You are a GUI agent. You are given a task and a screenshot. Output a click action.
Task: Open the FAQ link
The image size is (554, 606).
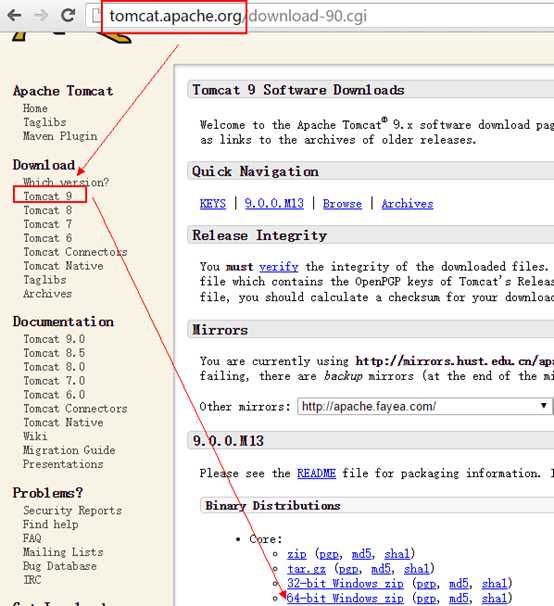(x=32, y=538)
